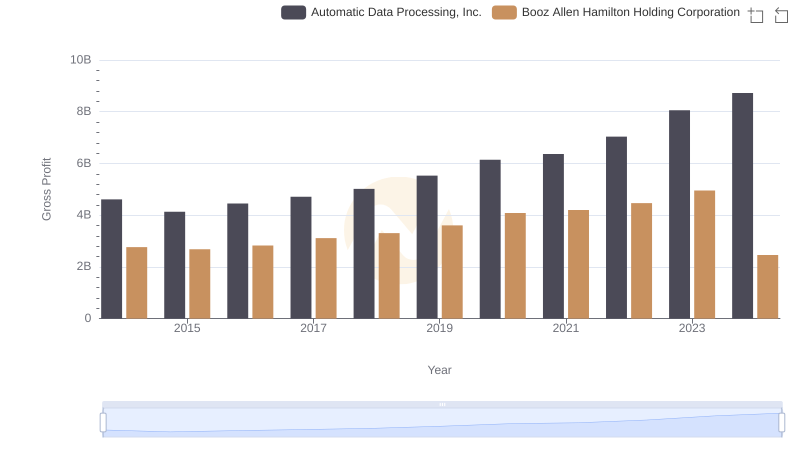Viewport: 800px width, 461px height.
Task: Click the tan bar for 2018
Action: [x=389, y=276]
